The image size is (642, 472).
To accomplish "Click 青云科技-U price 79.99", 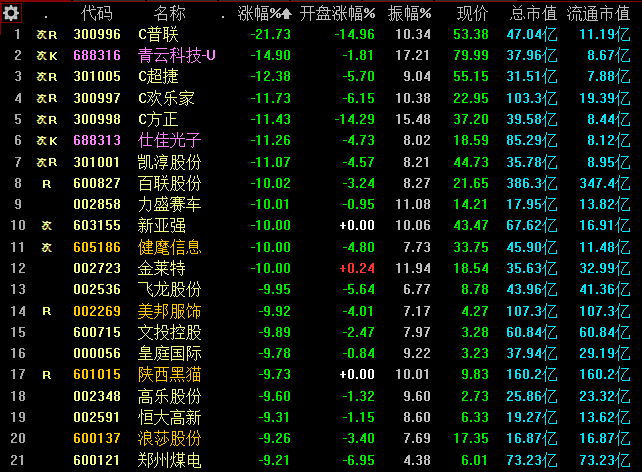I will 471,55.
